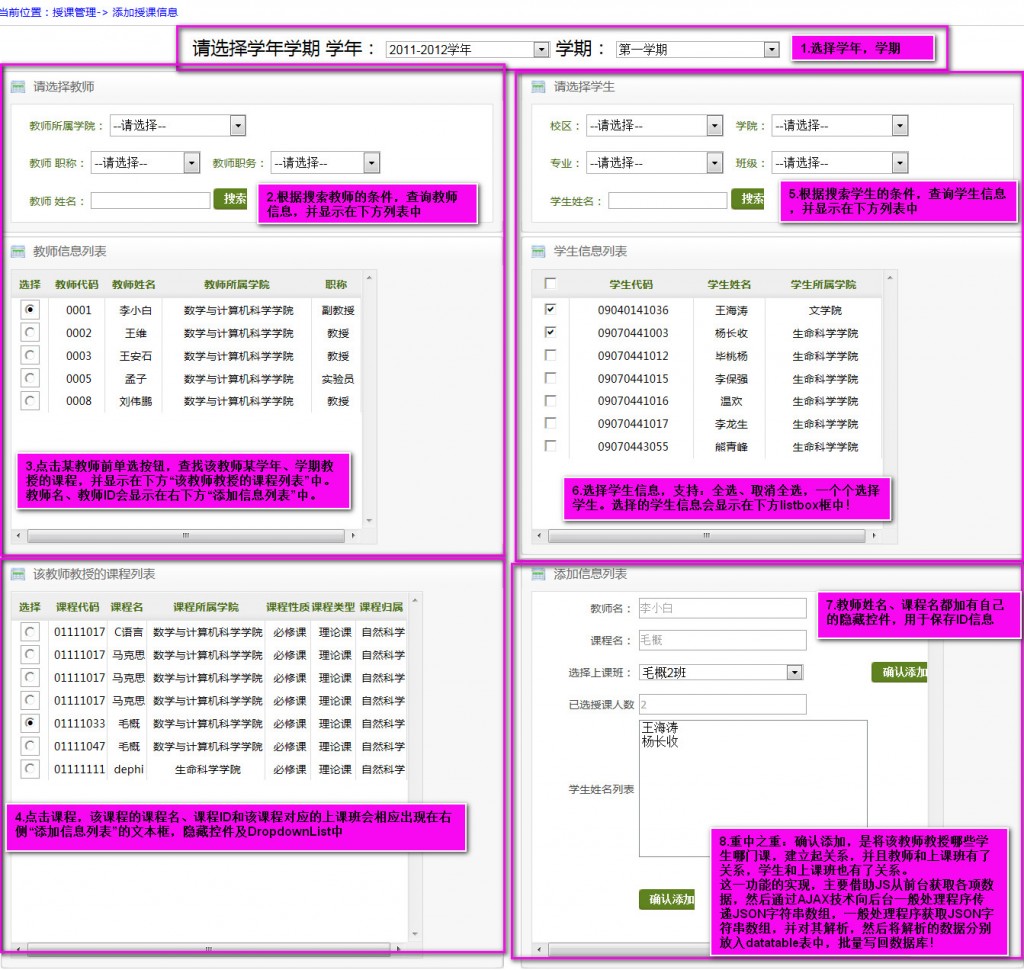
Task: Select course 01111111 dephi radio button
Action: [x=30, y=769]
